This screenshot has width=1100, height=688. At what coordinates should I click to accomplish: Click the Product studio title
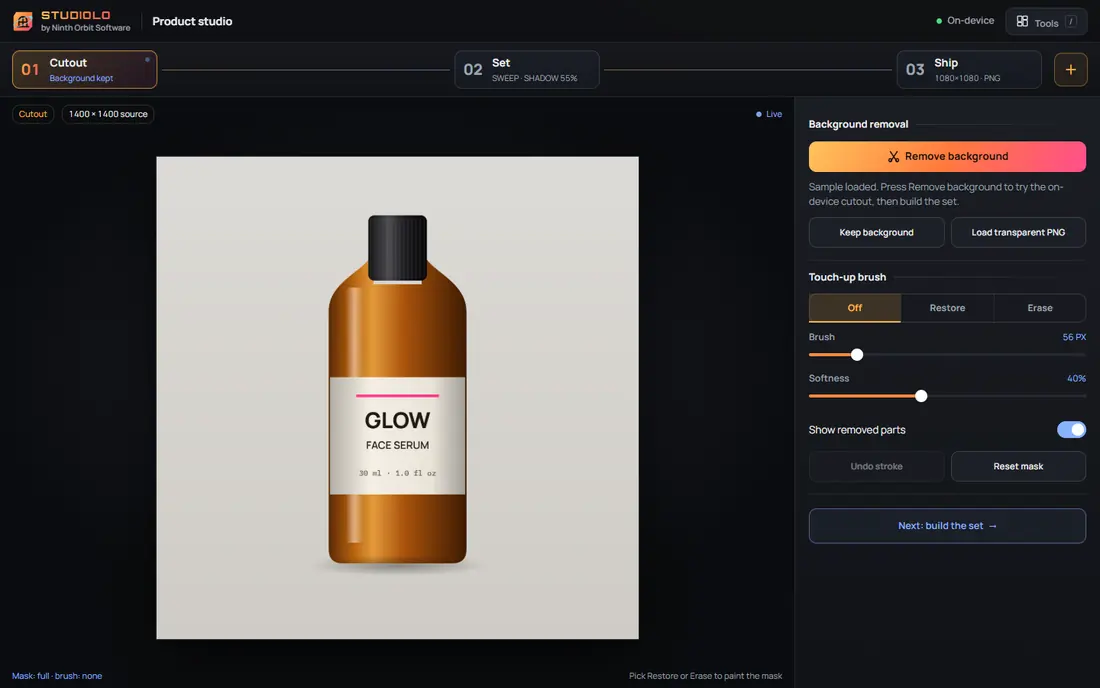pos(192,22)
